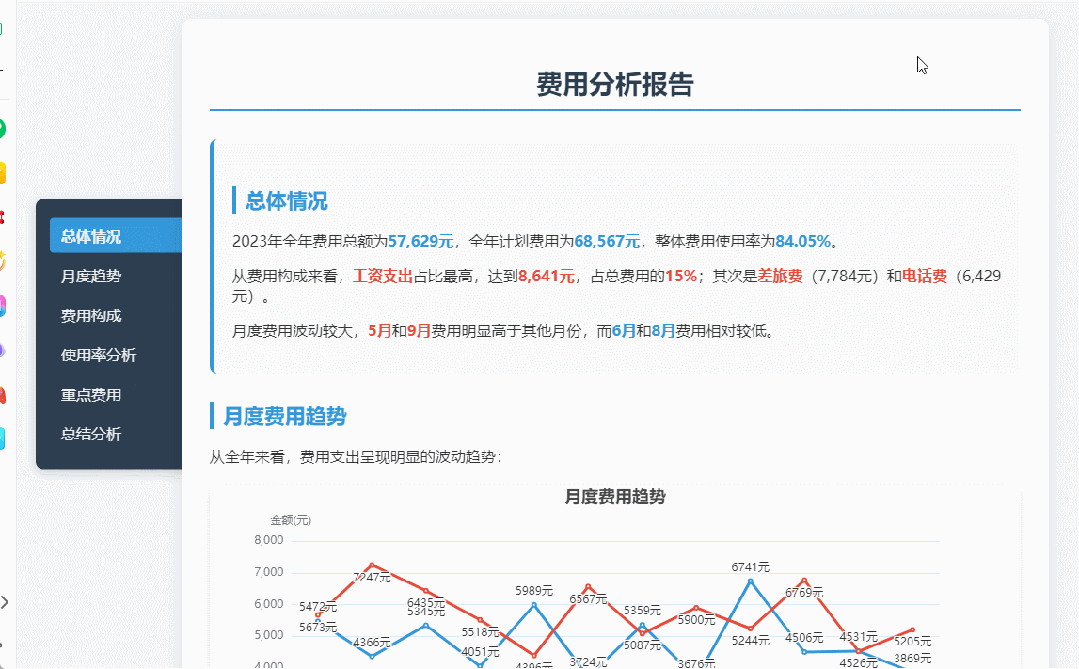Open the green round app in the left dock
Image resolution: width=1079 pixels, height=669 pixels.
(x=5, y=128)
